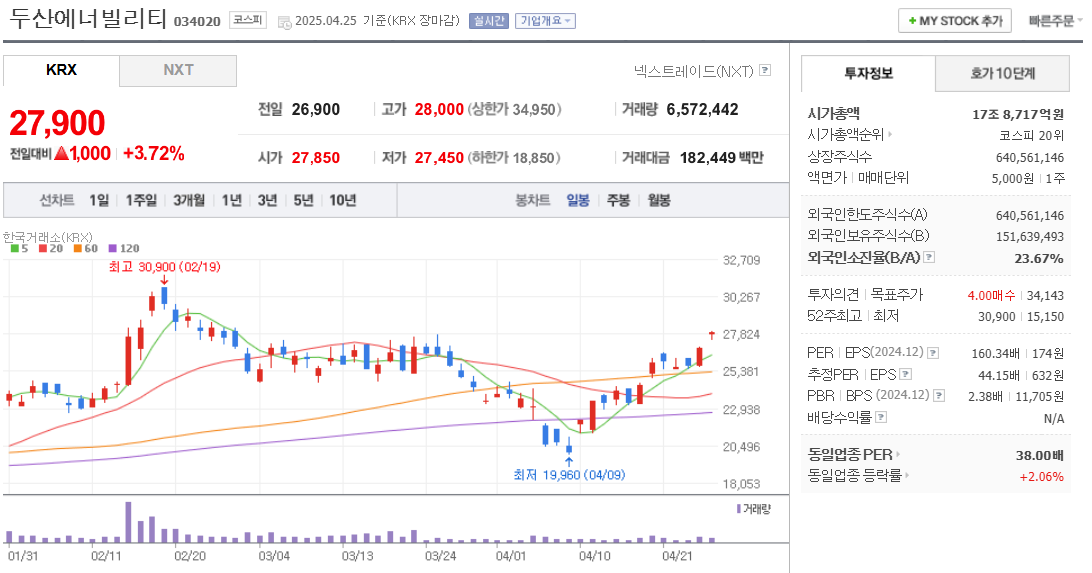1092x573 pixels.
Task: Show the 1주일 line chart
Action: click(141, 201)
